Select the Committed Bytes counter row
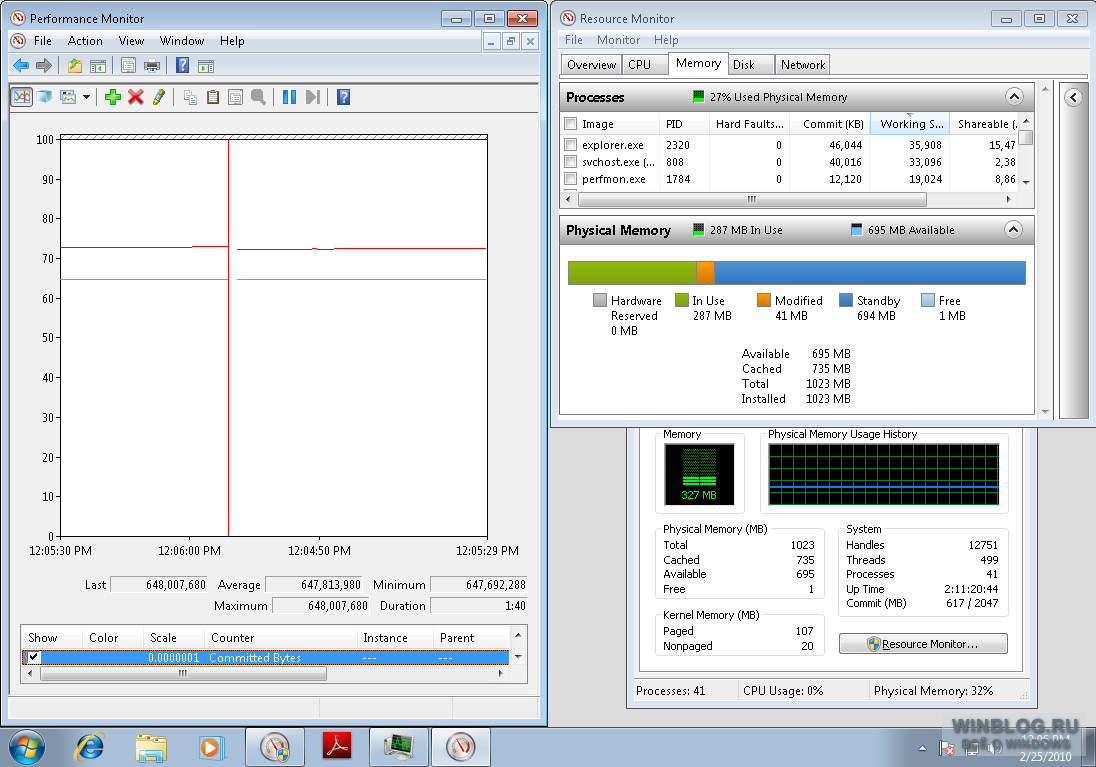Image resolution: width=1096 pixels, height=767 pixels. pyautogui.click(x=266, y=657)
